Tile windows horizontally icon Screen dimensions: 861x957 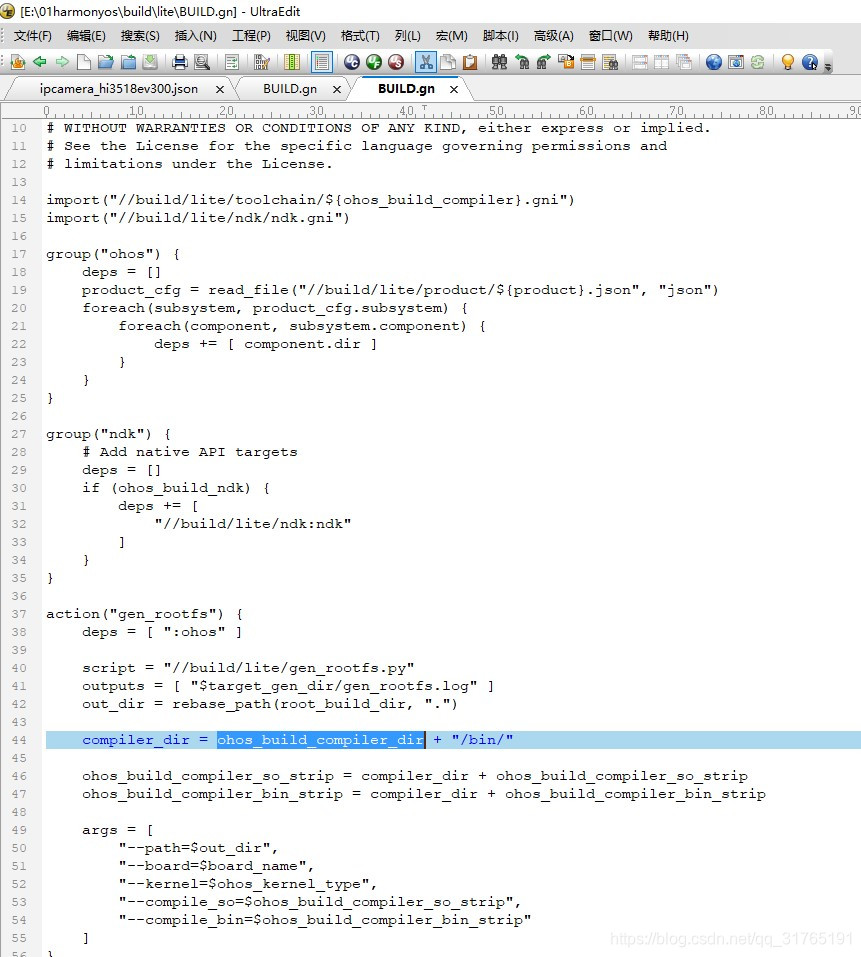(640, 62)
